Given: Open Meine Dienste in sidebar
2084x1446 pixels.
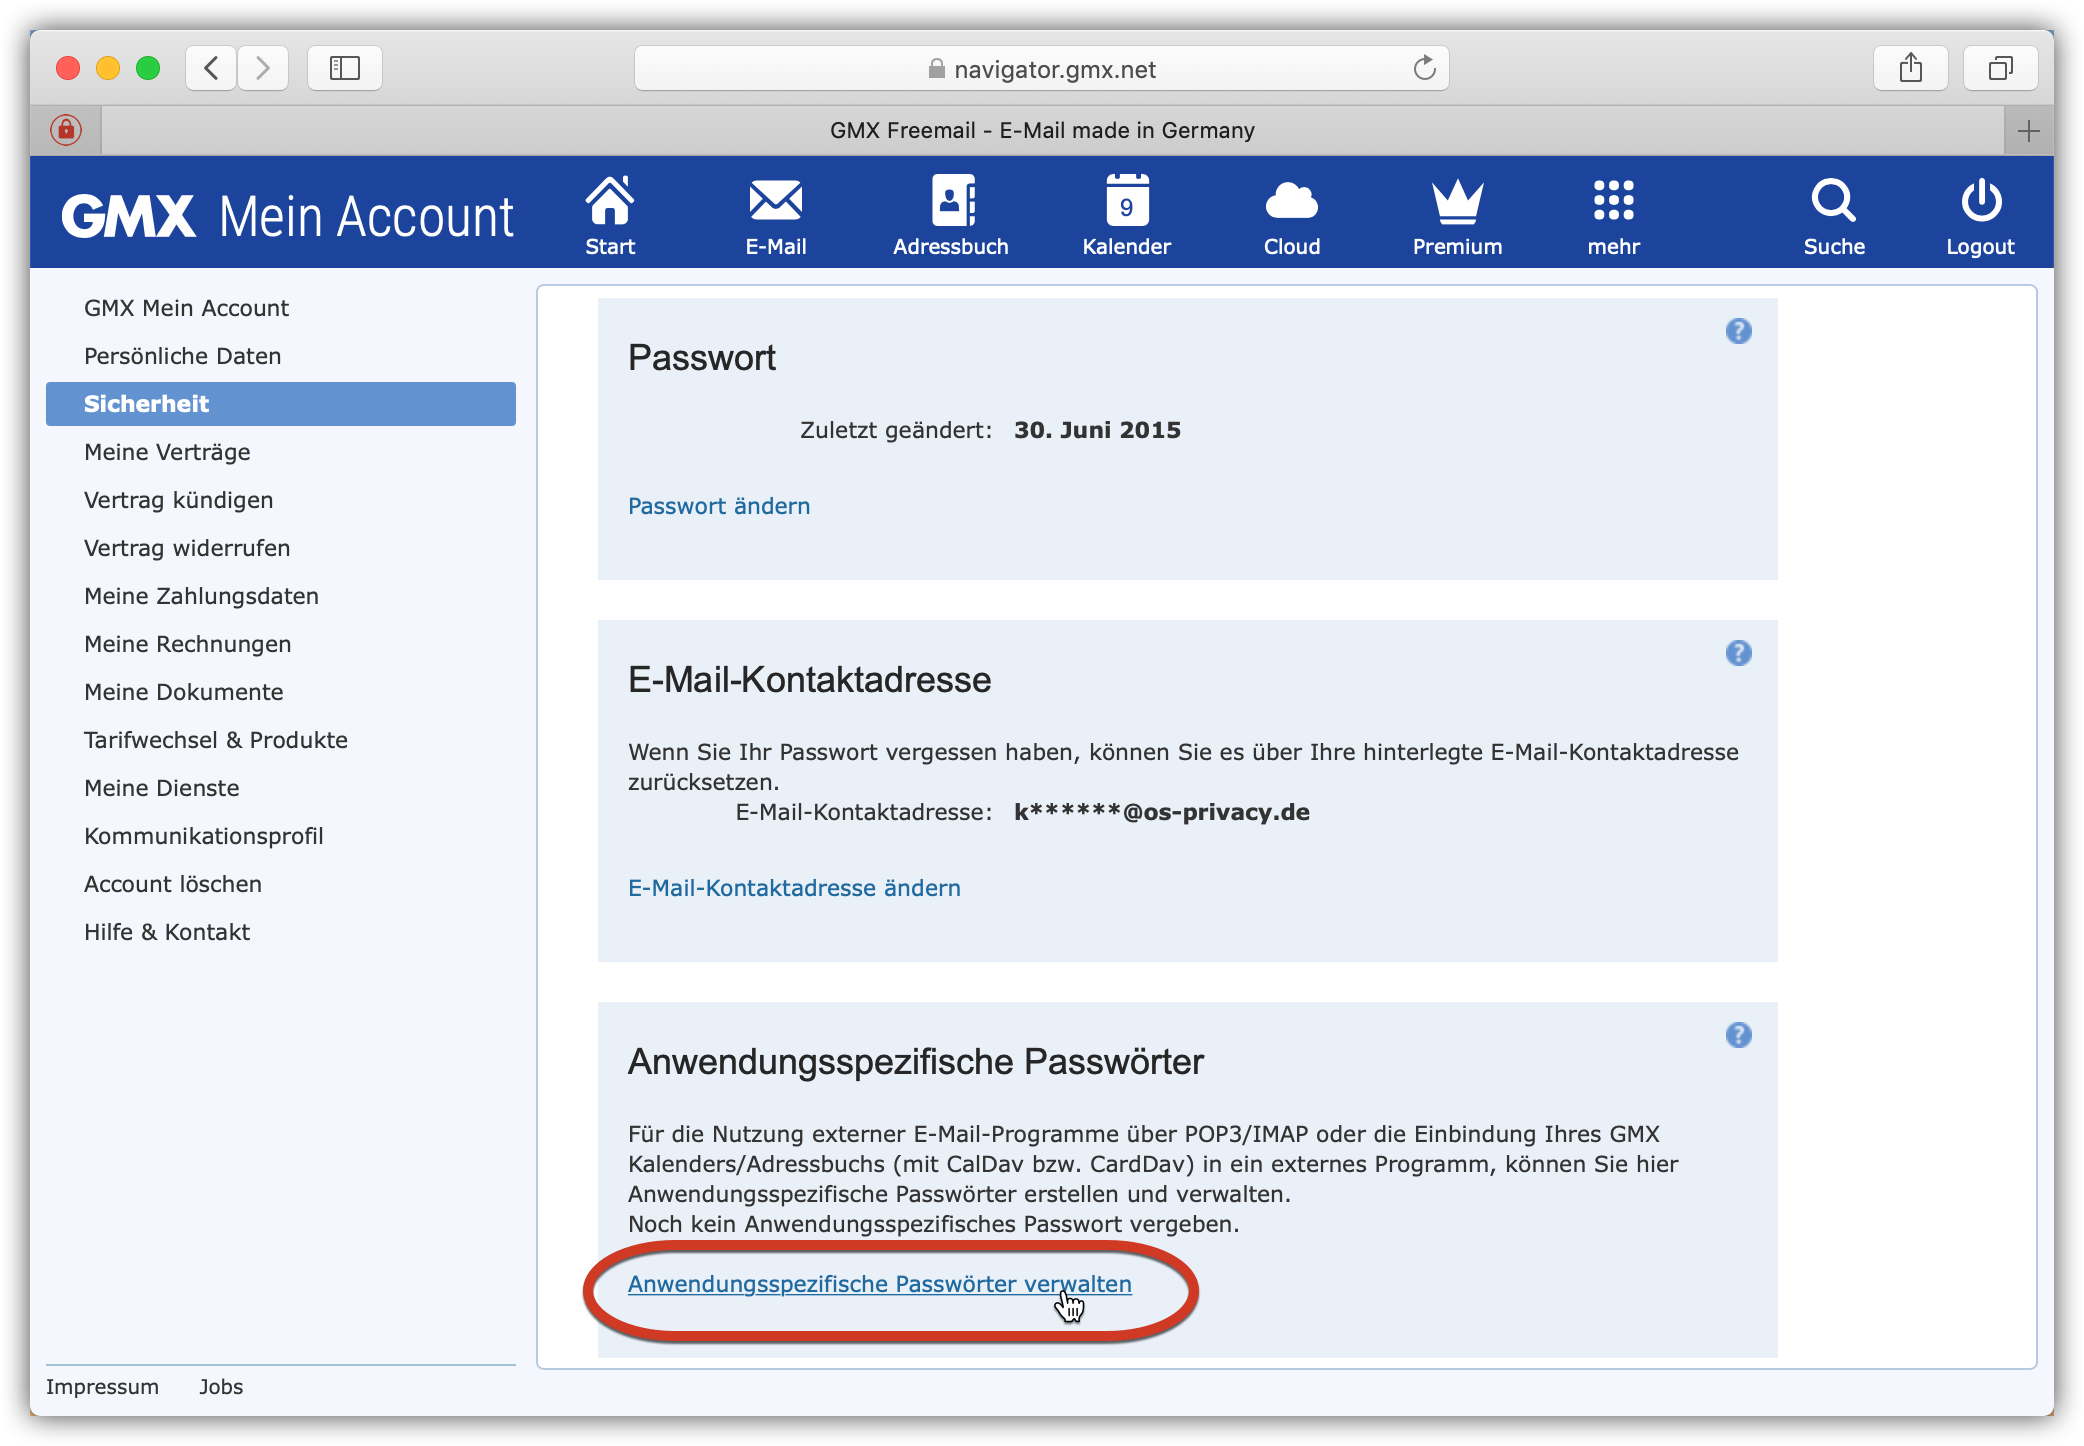Looking at the screenshot, I should (x=281, y=788).
